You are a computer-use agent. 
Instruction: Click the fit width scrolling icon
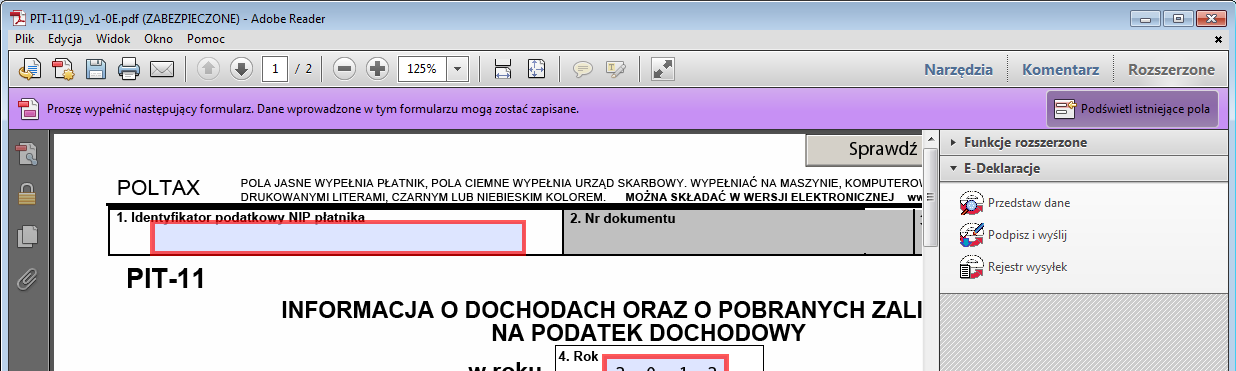pyautogui.click(x=503, y=69)
